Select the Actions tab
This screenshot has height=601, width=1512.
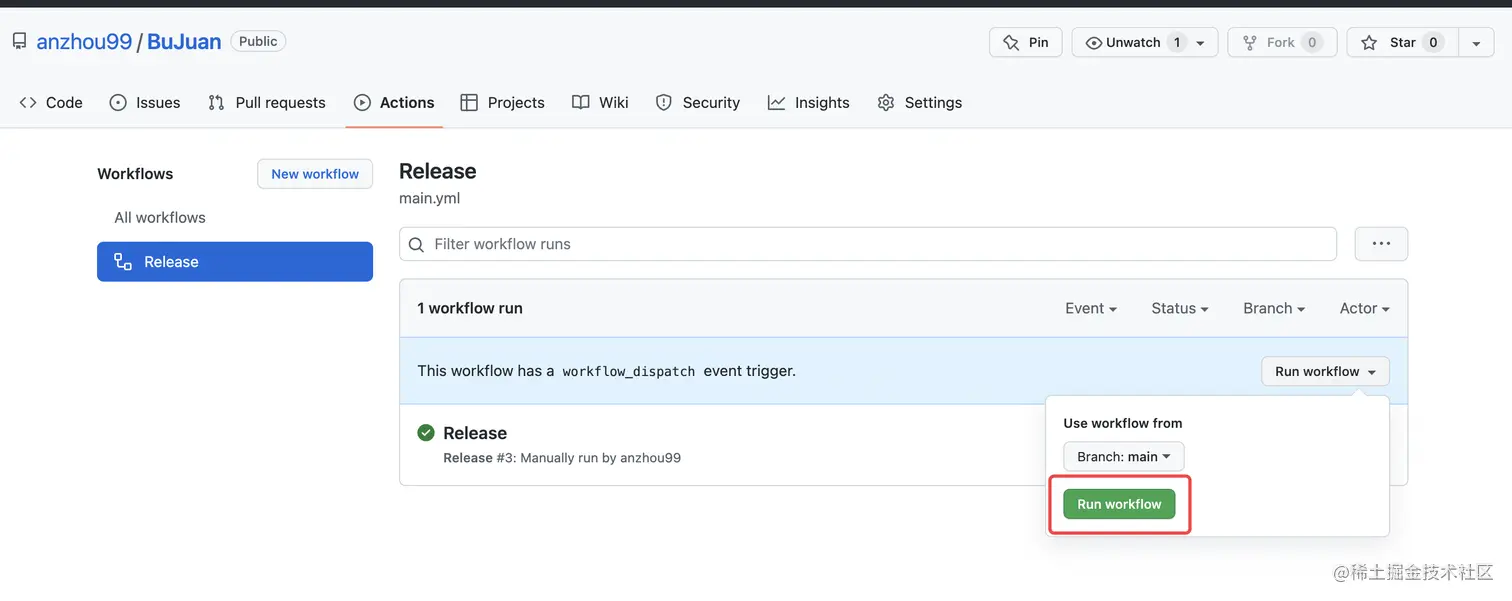(x=394, y=102)
